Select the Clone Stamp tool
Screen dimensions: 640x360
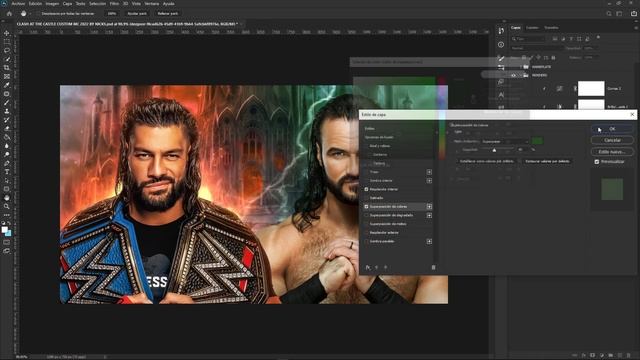click(x=7, y=111)
